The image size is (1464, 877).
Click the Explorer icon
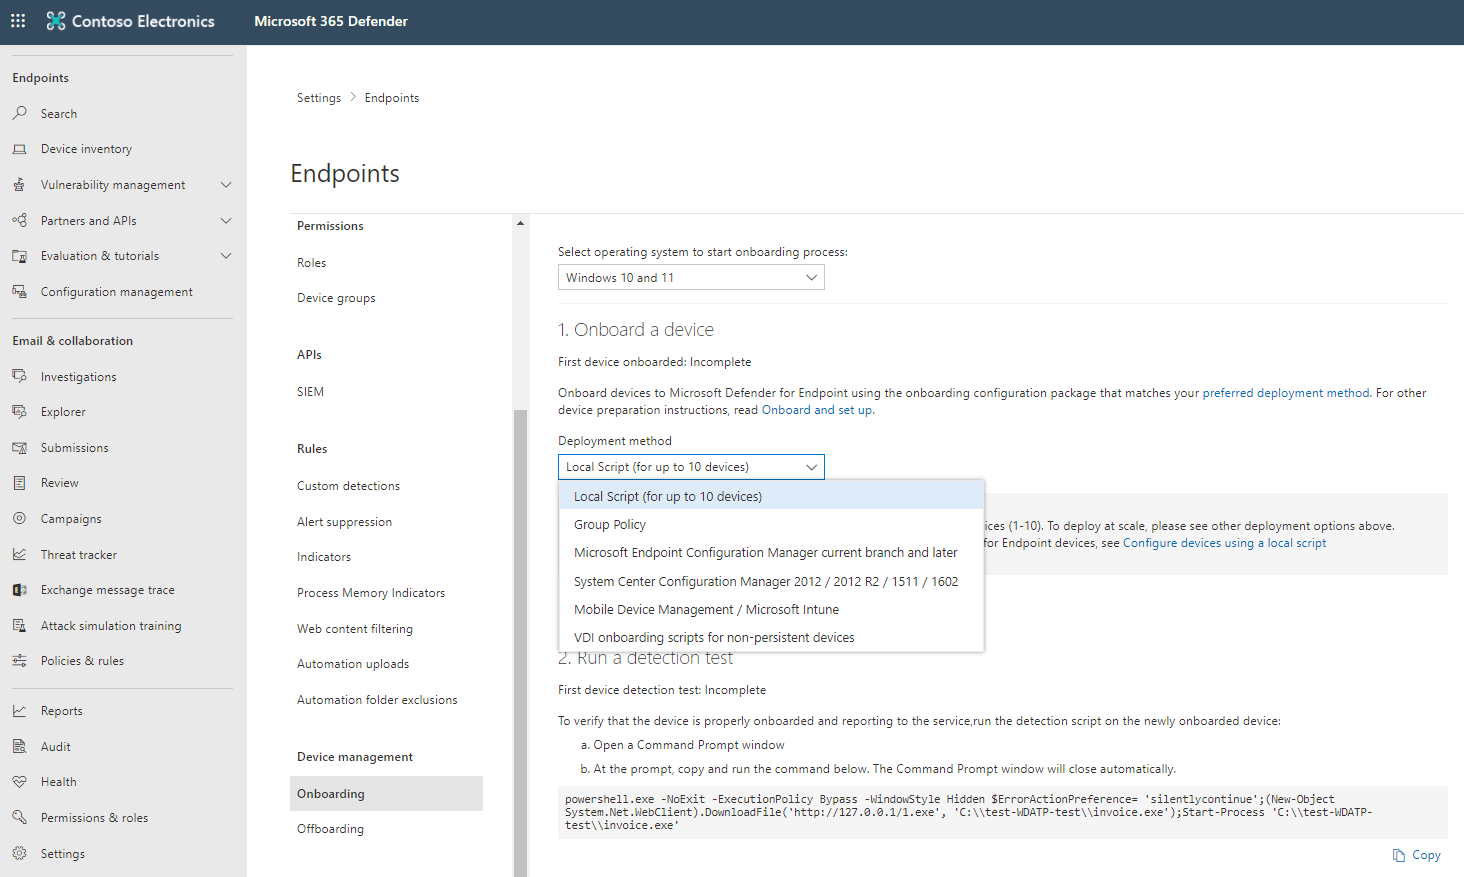click(19, 411)
